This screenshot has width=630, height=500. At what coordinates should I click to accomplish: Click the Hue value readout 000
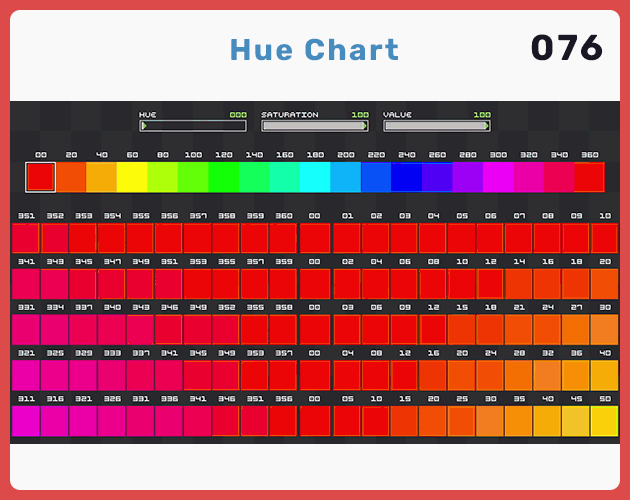[238, 115]
